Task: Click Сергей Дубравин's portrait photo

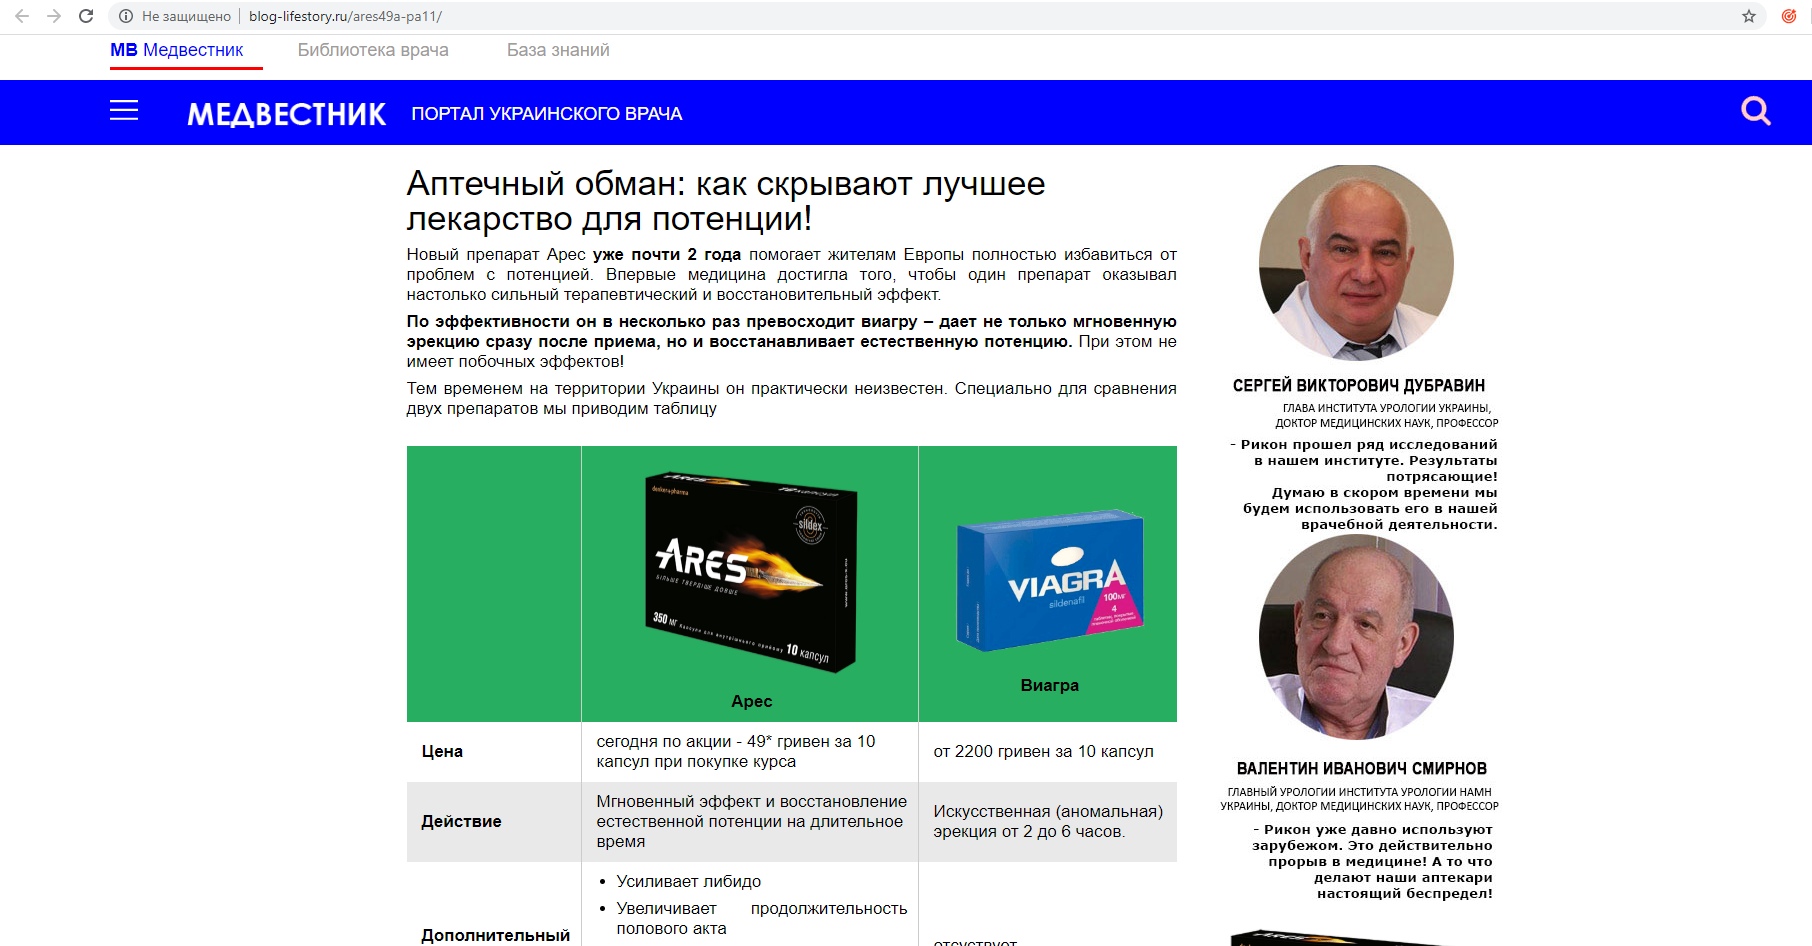Action: click(x=1356, y=264)
